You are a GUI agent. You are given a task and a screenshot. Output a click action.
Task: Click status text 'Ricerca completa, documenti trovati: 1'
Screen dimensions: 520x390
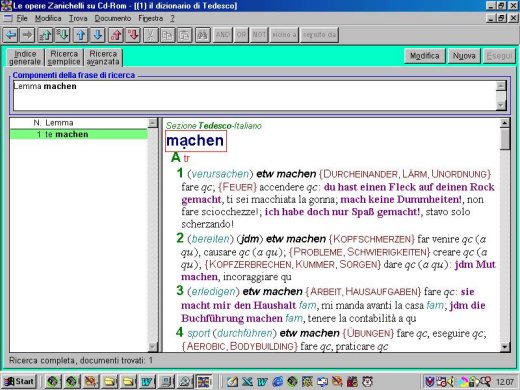point(81,360)
